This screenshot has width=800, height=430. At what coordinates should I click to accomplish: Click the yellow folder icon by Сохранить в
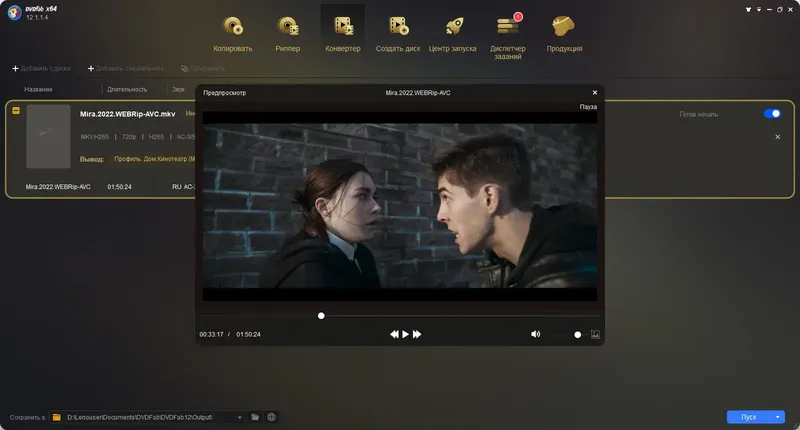tap(57, 417)
